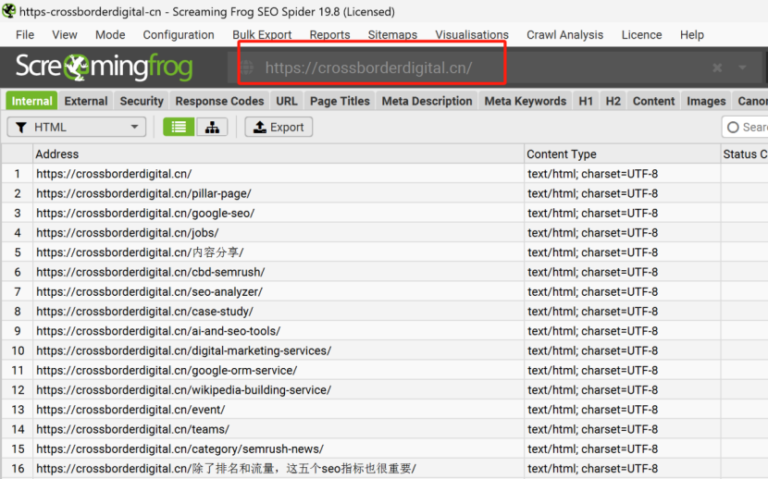The width and height of the screenshot is (768, 479).
Task: Open the HTML filter dropdown
Action: pos(77,127)
